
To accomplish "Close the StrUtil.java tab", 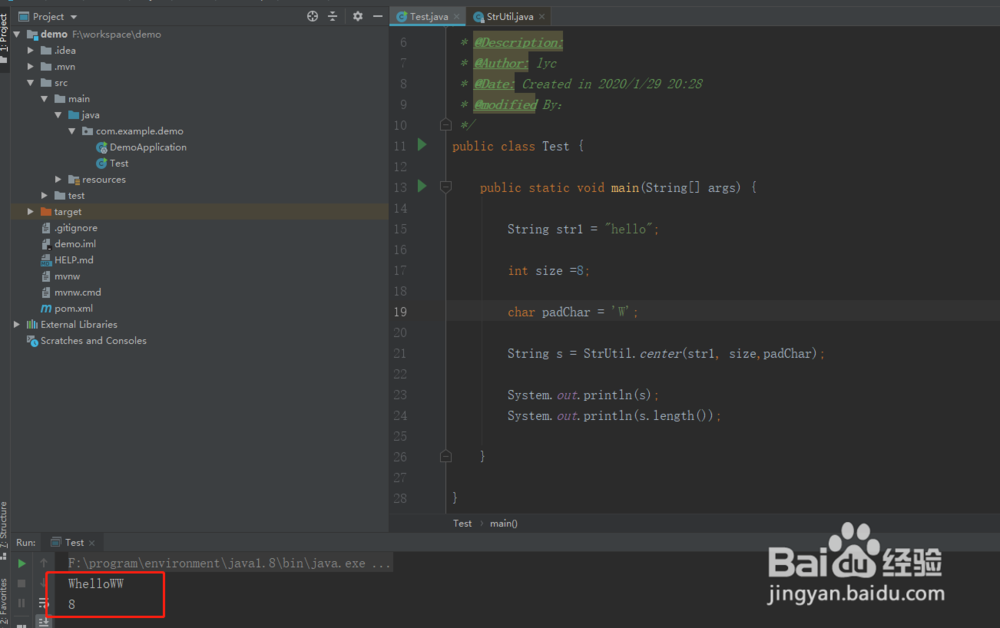I will coord(542,17).
